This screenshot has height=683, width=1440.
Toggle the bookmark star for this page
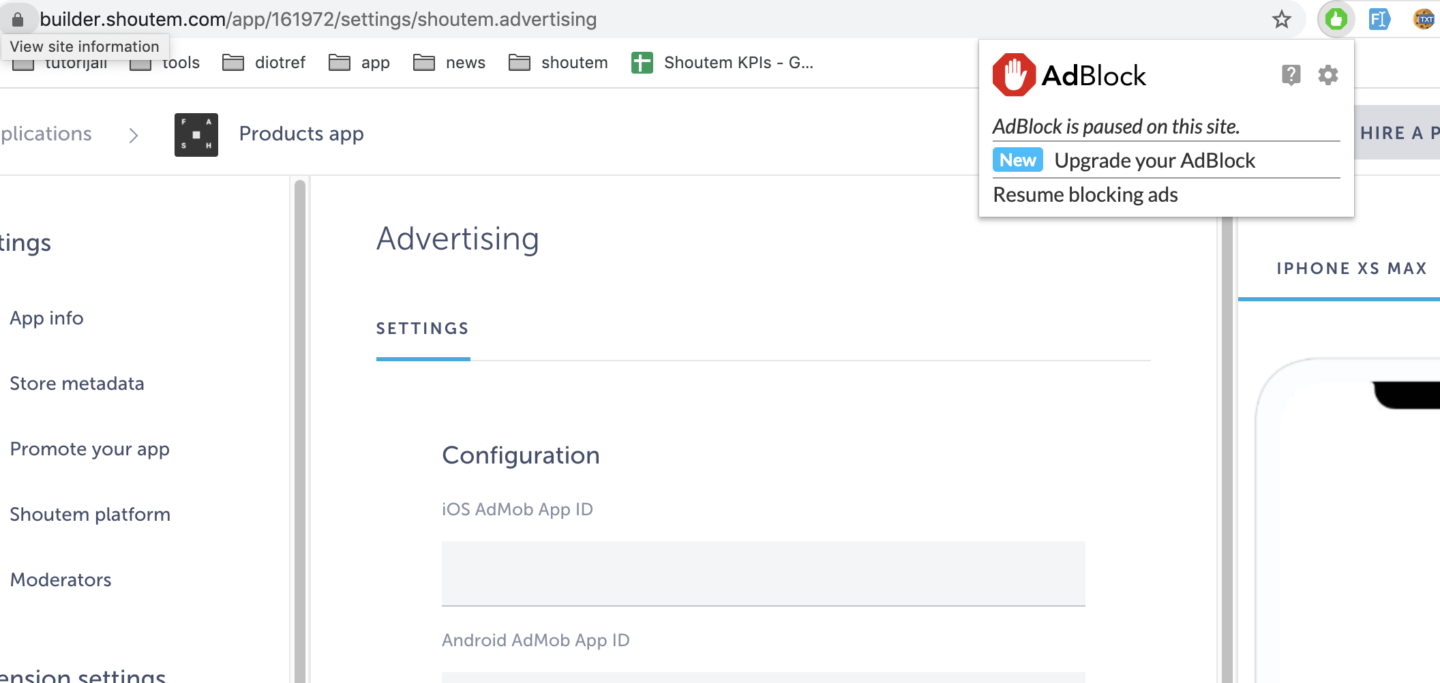(x=1281, y=18)
